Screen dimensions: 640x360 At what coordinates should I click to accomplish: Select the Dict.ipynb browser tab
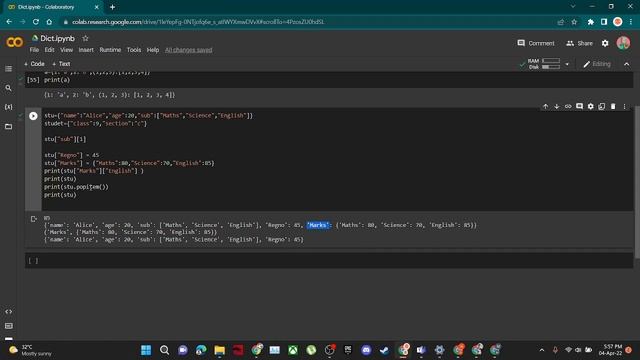(53, 7)
